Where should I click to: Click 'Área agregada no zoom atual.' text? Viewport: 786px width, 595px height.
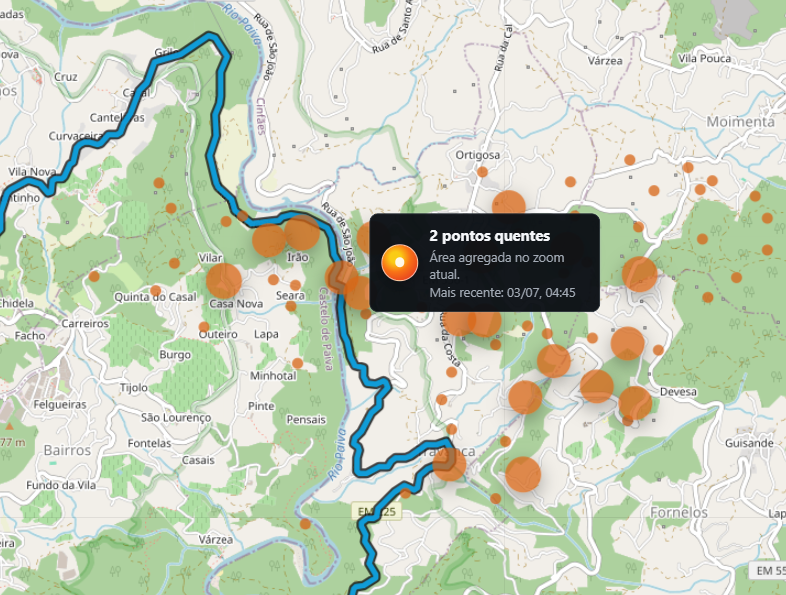coord(496,266)
